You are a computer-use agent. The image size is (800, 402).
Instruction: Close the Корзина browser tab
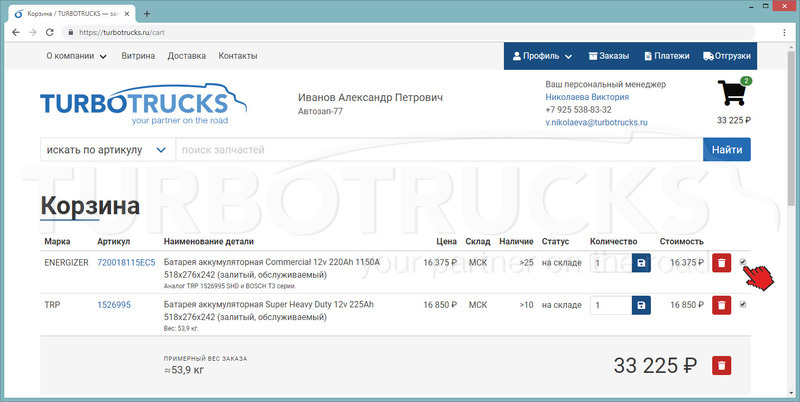pyautogui.click(x=127, y=14)
